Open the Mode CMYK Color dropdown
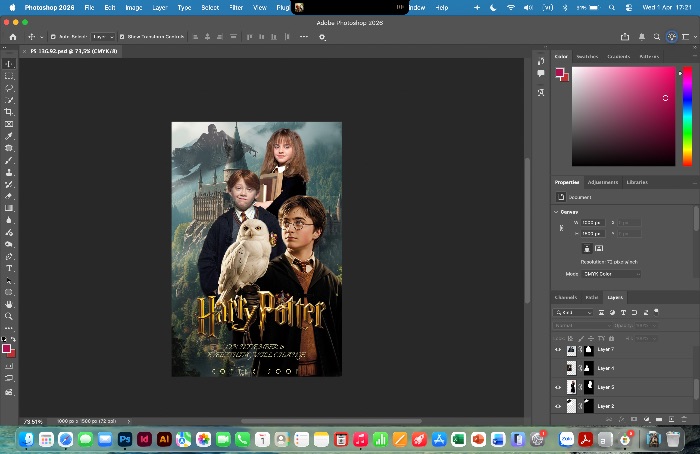The image size is (700, 454). tap(611, 274)
